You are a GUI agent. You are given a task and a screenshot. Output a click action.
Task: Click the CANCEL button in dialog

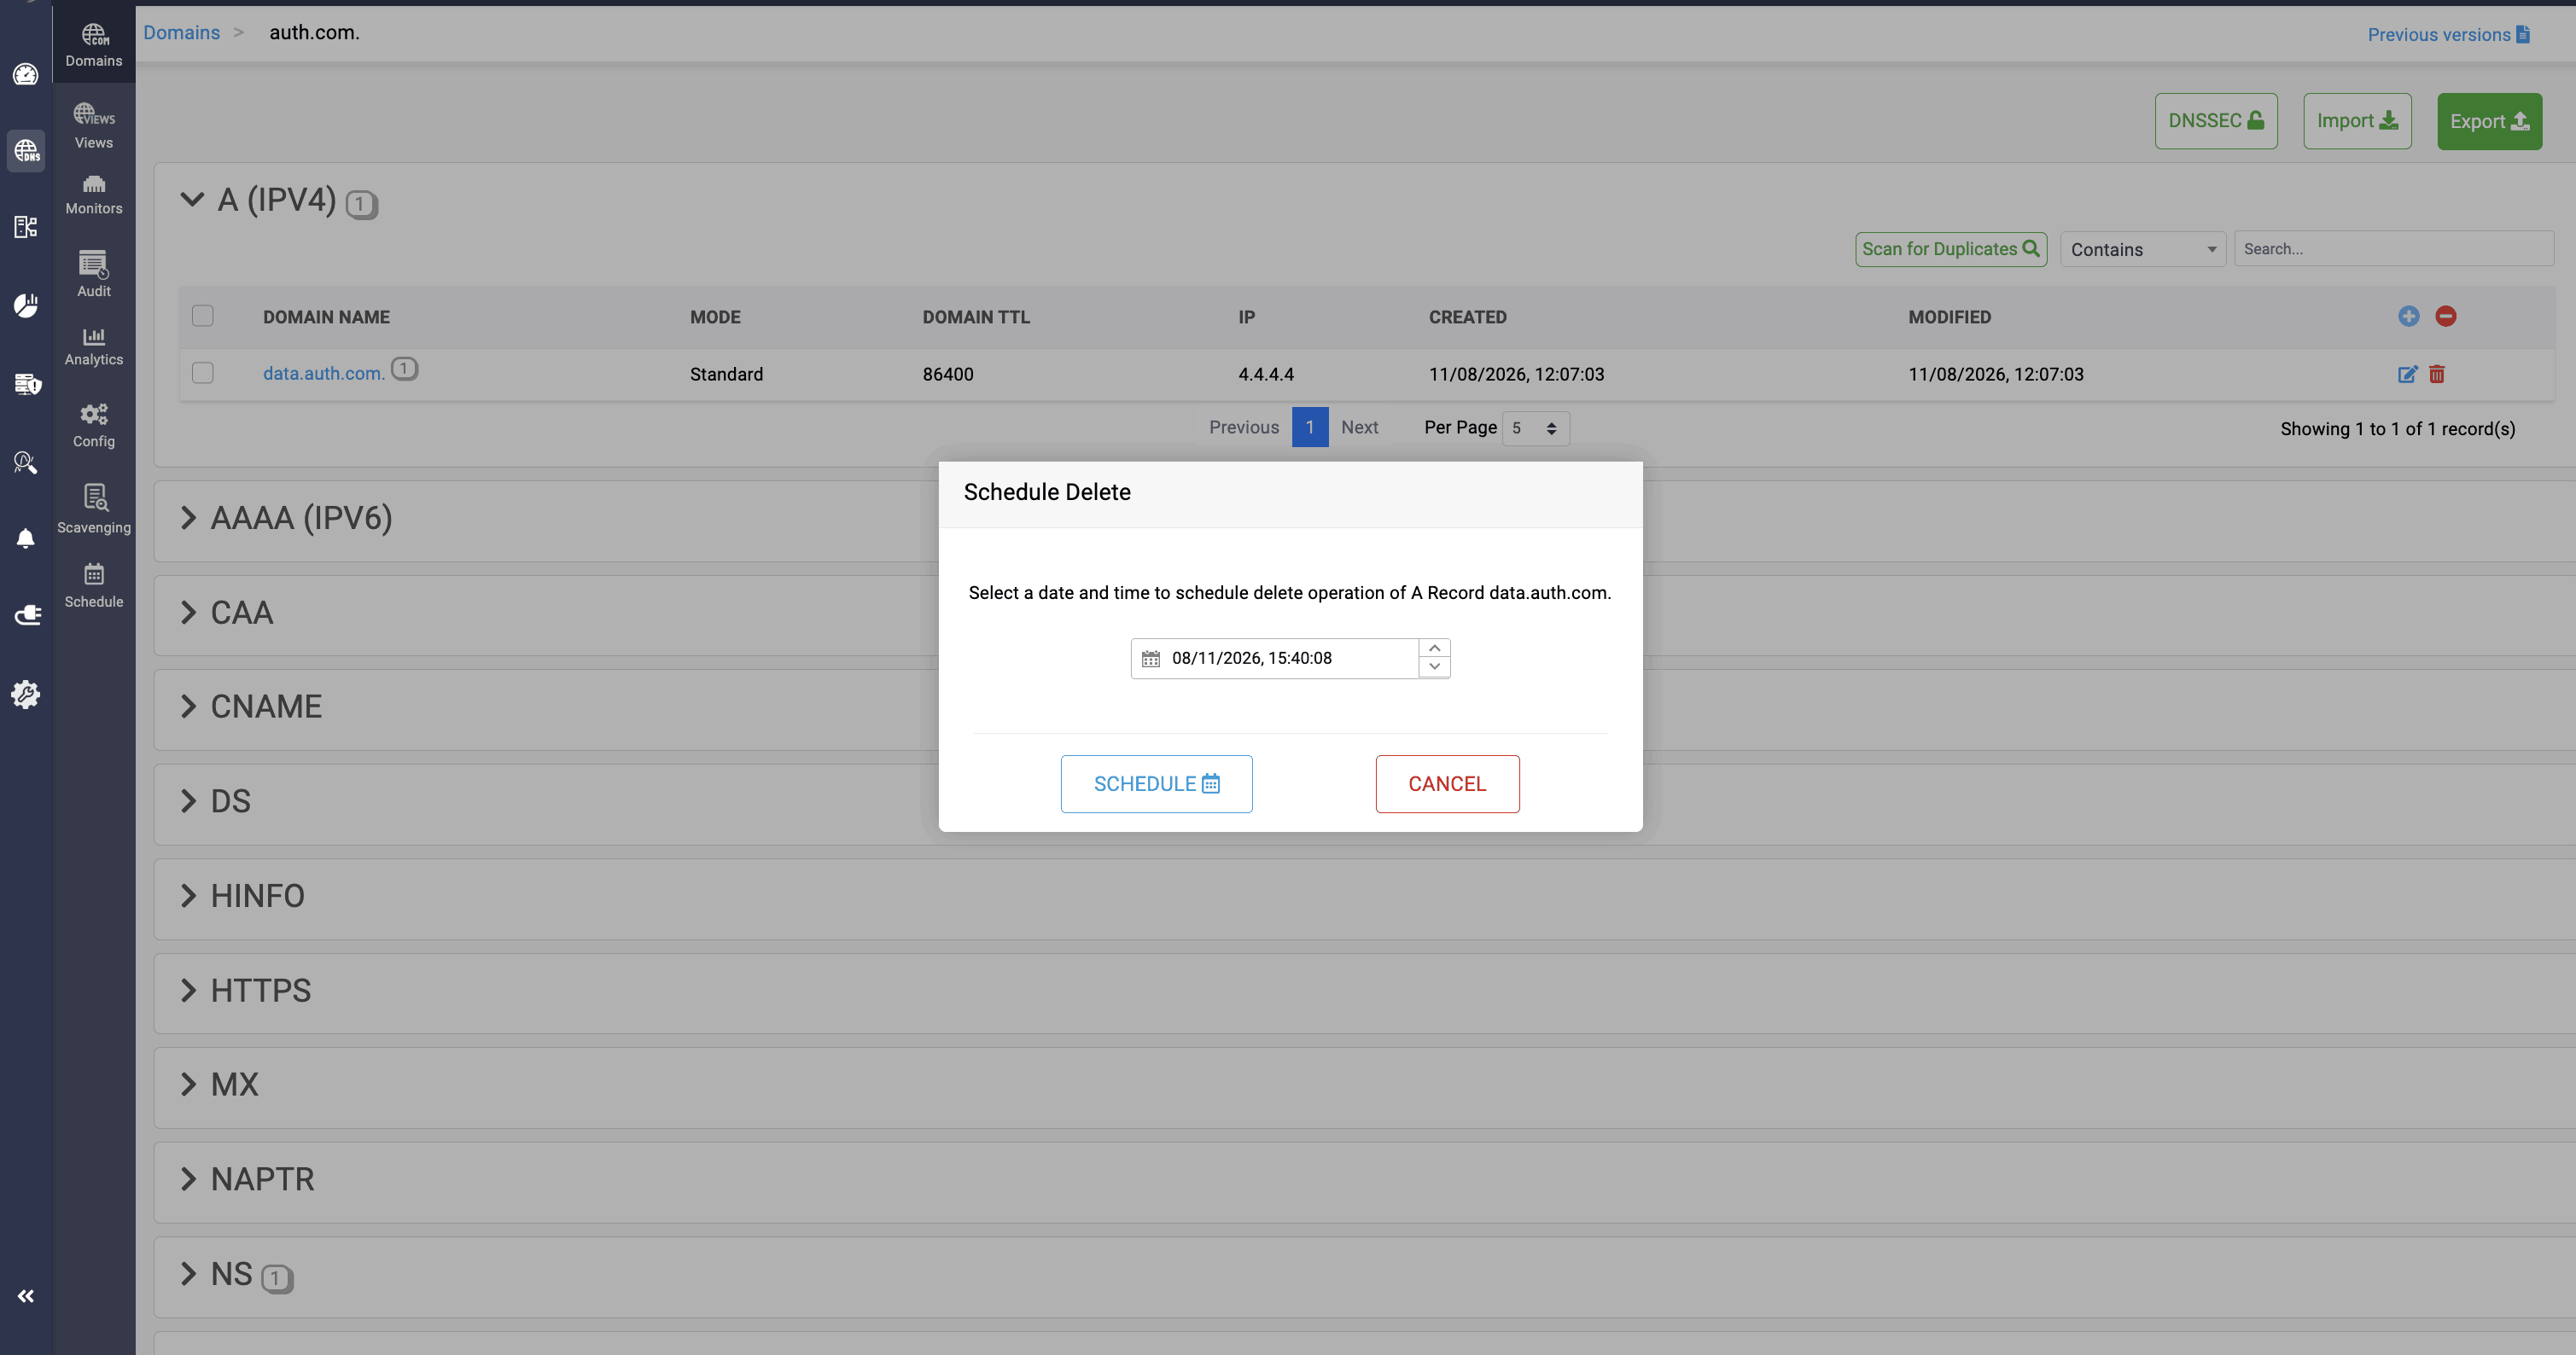click(1447, 784)
